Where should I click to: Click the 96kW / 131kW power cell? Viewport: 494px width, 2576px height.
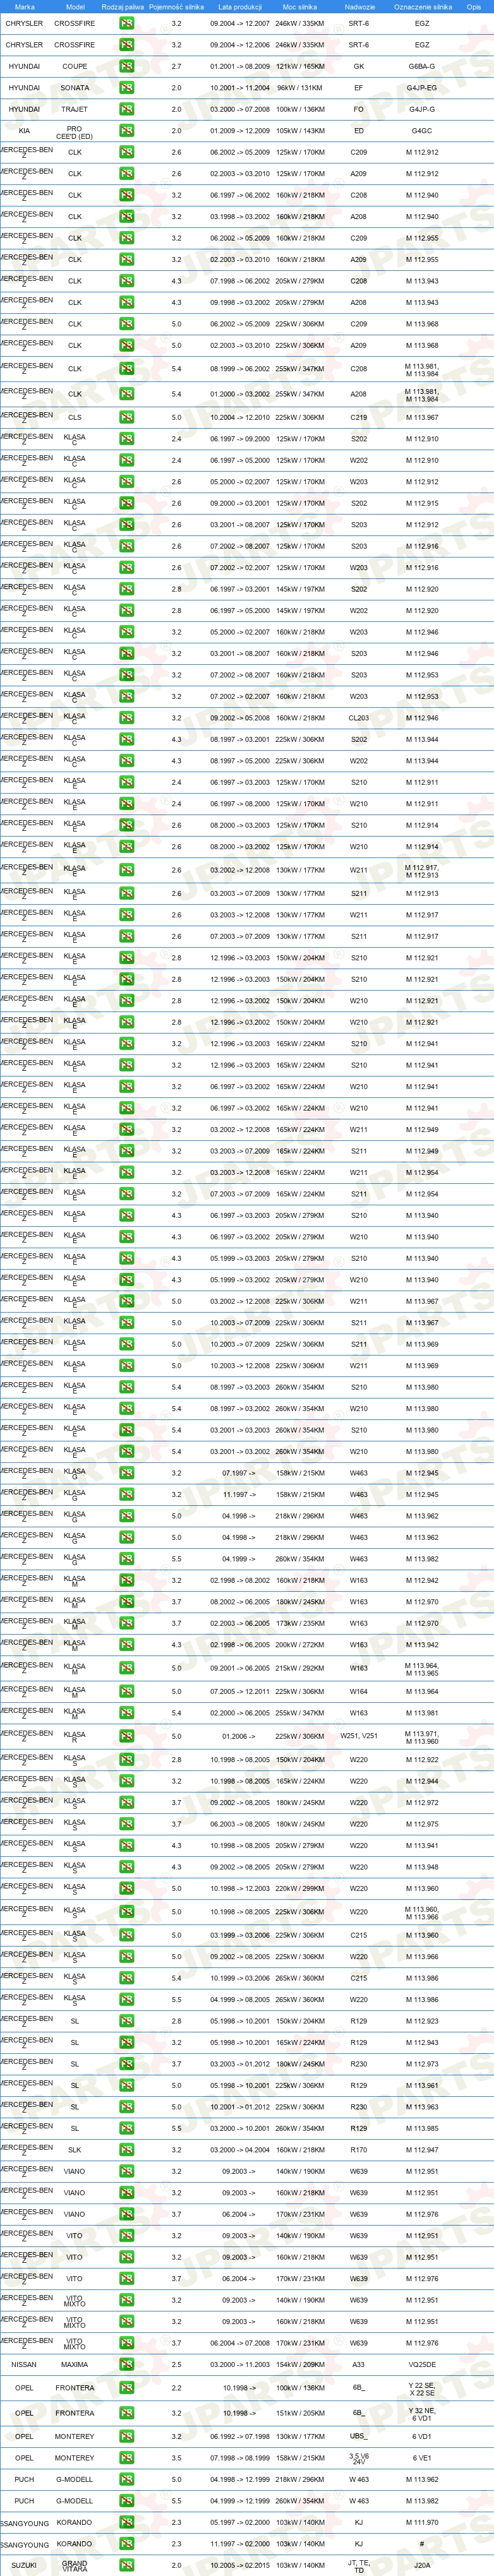click(300, 87)
